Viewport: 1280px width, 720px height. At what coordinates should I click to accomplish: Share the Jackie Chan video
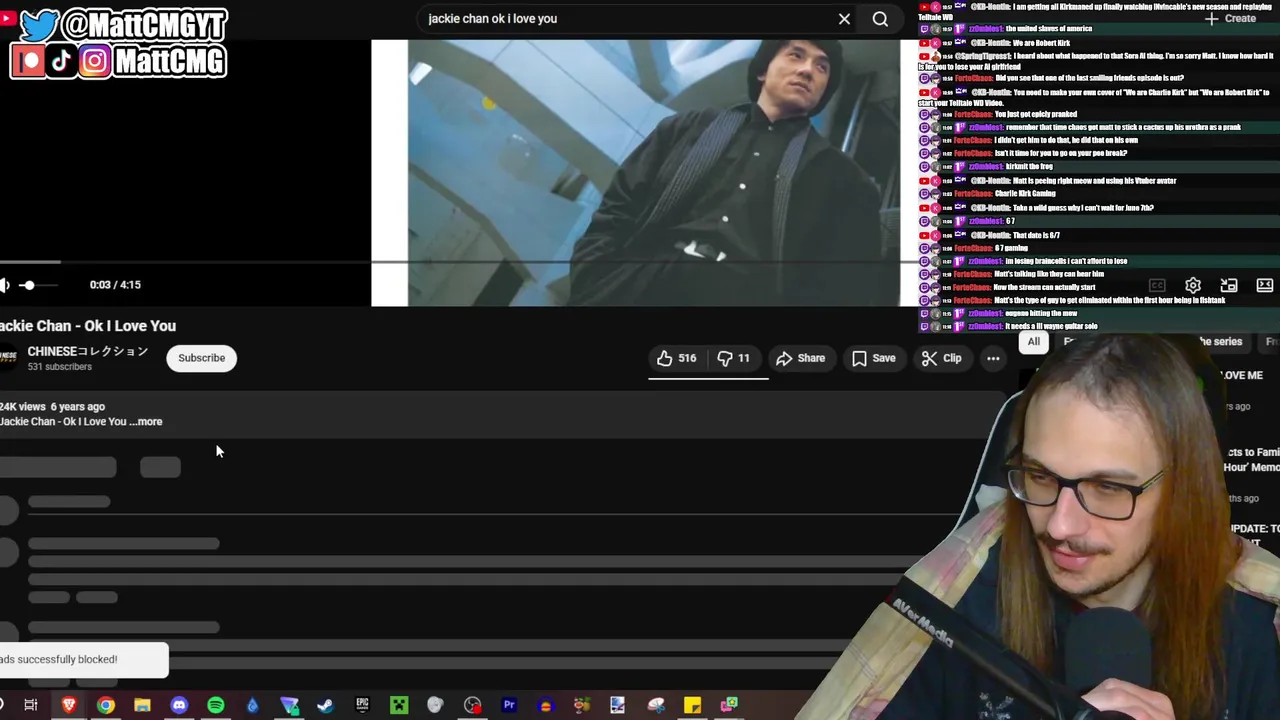800,358
